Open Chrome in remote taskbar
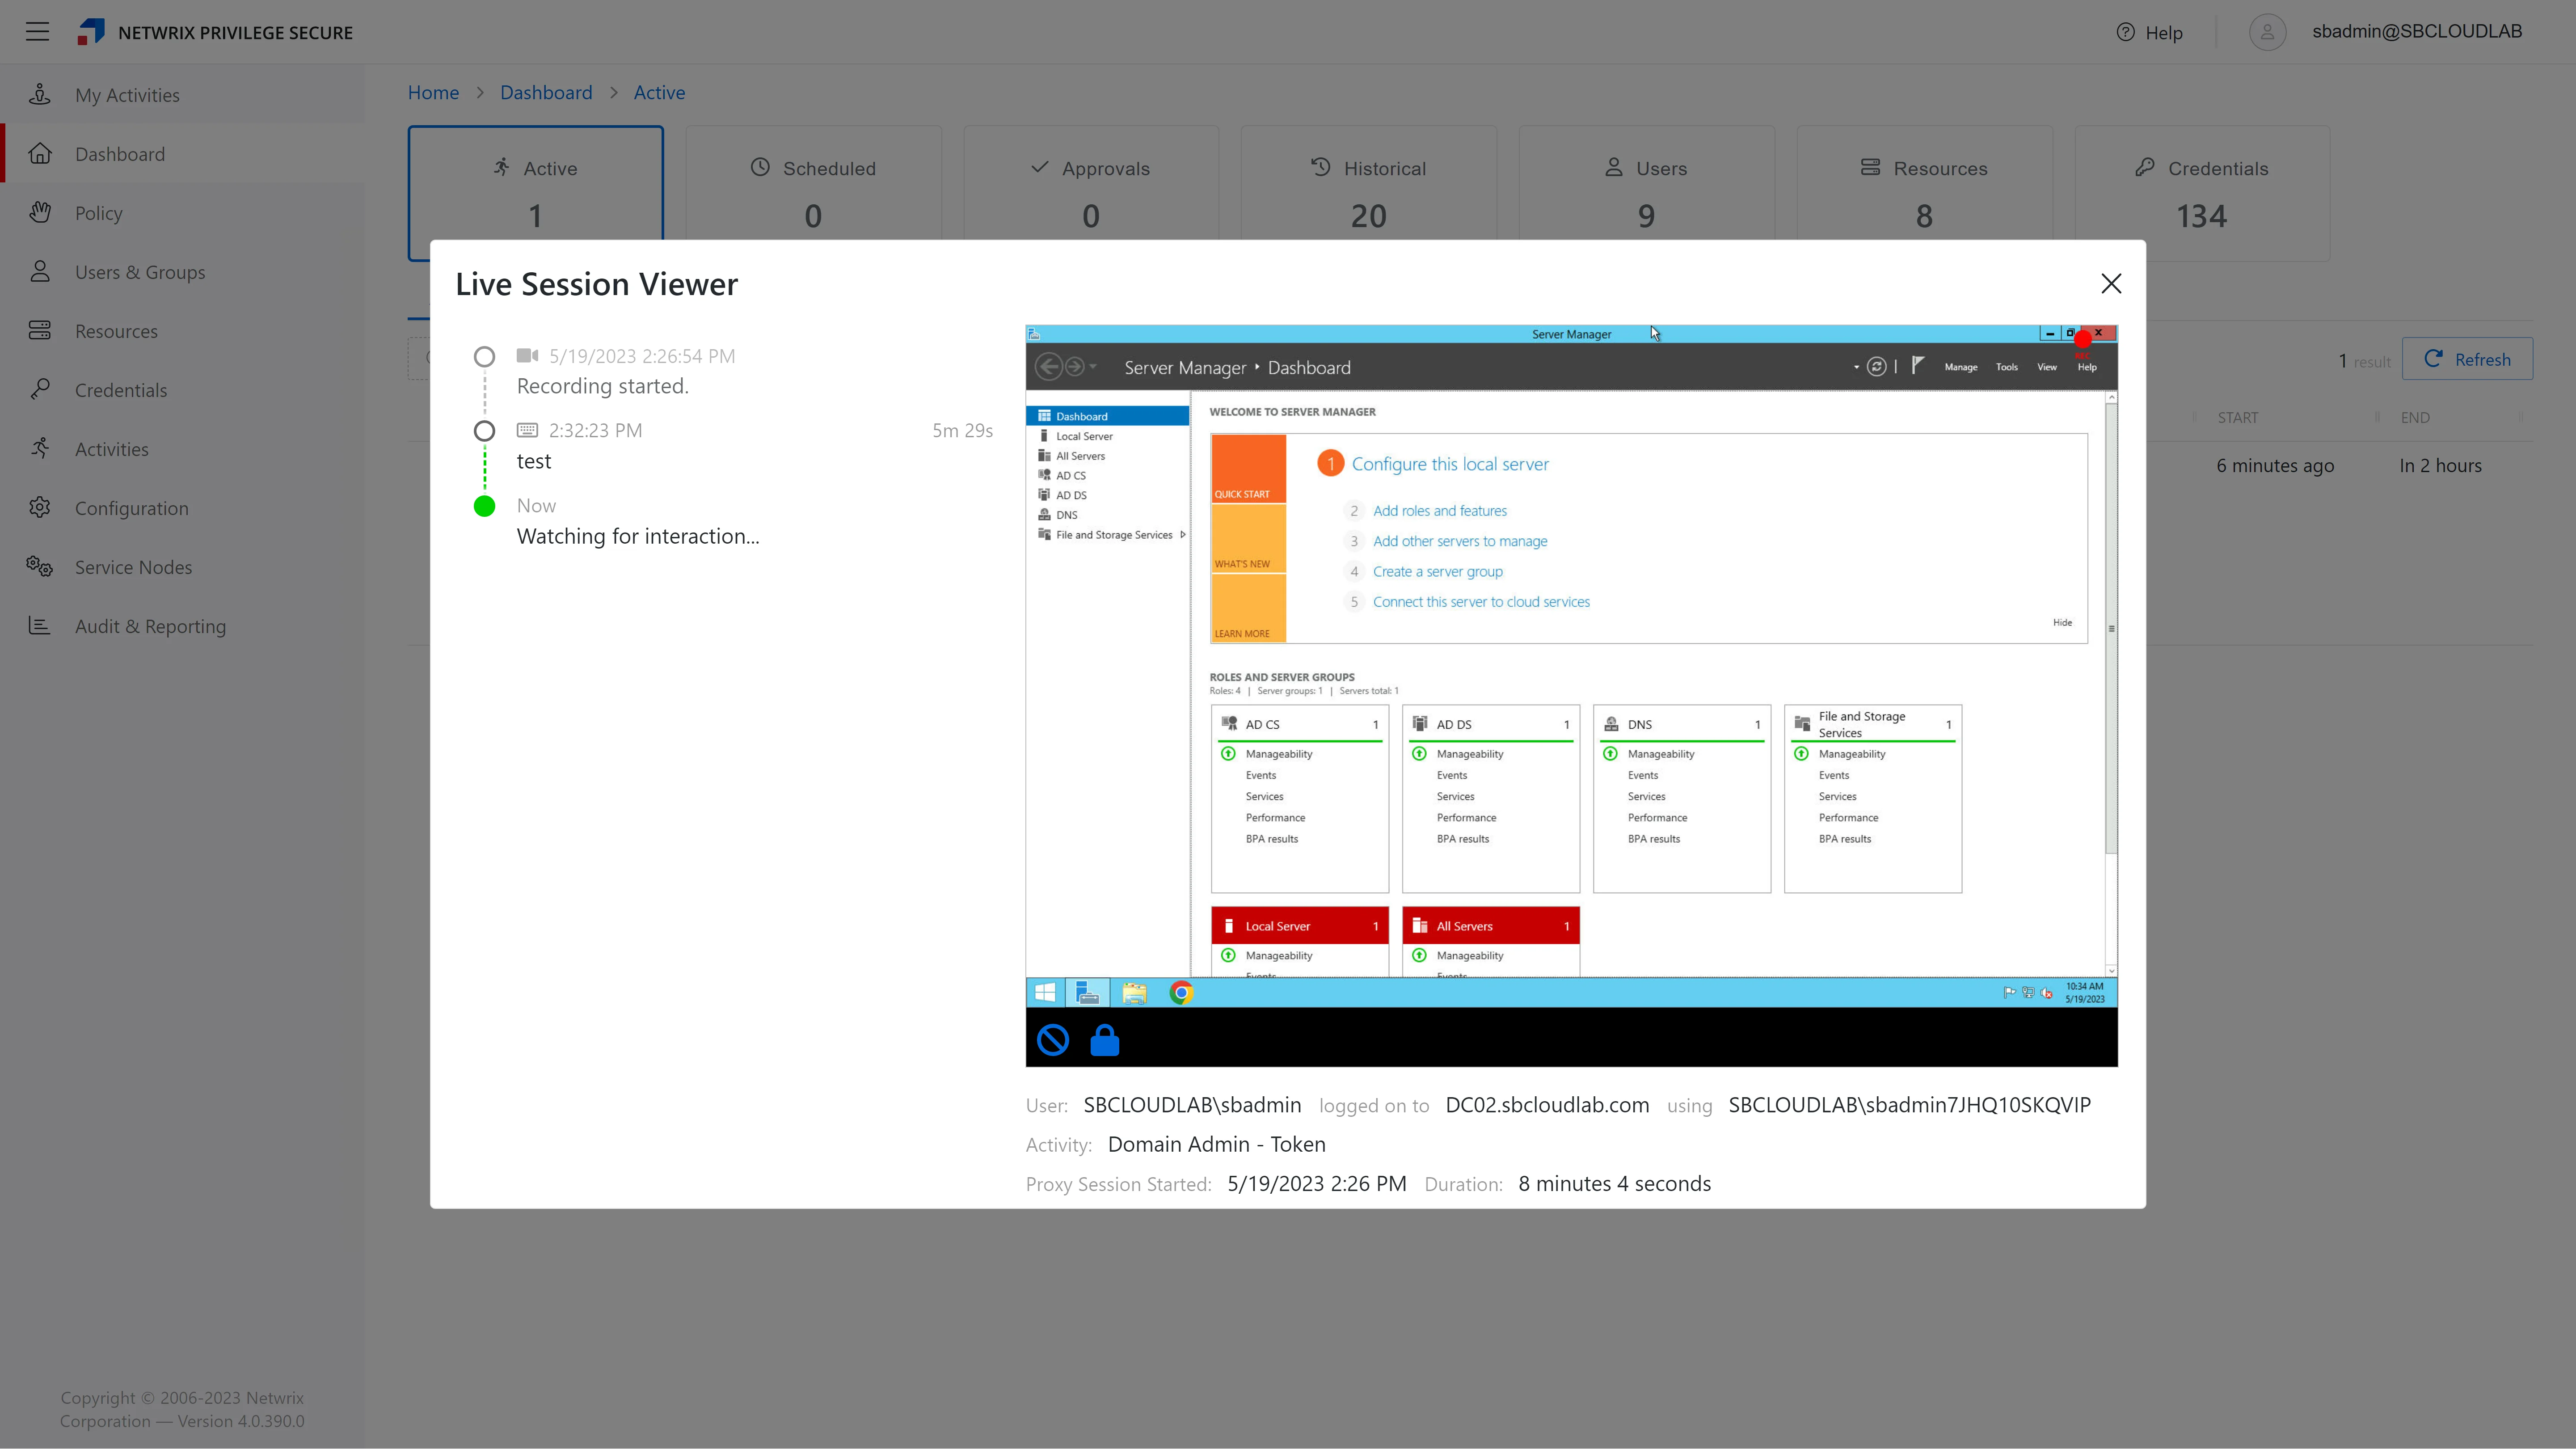Image resolution: width=2576 pixels, height=1449 pixels. coord(1181,993)
